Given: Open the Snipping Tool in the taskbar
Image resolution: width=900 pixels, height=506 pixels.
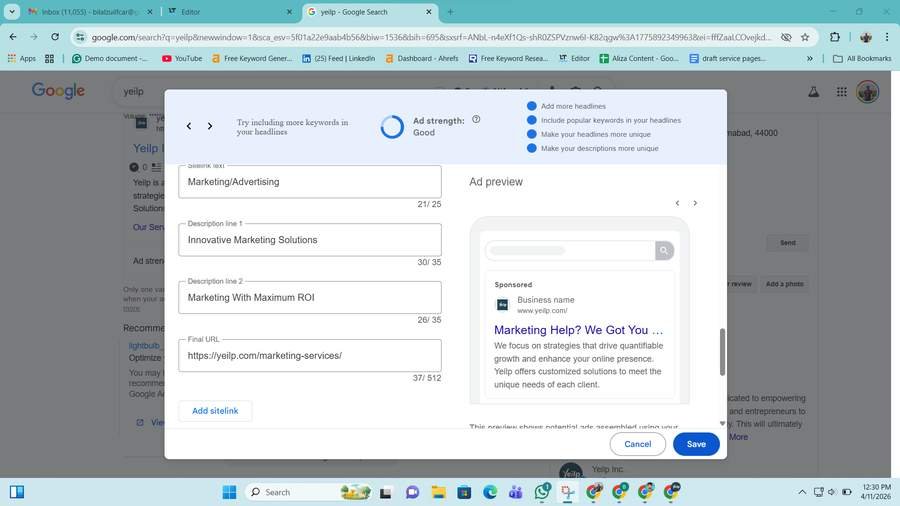Looking at the screenshot, I should 568,492.
